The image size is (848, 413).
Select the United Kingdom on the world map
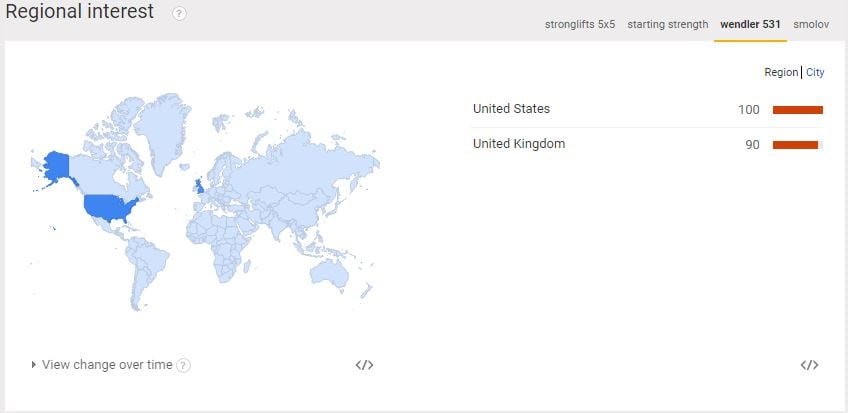coord(201,185)
